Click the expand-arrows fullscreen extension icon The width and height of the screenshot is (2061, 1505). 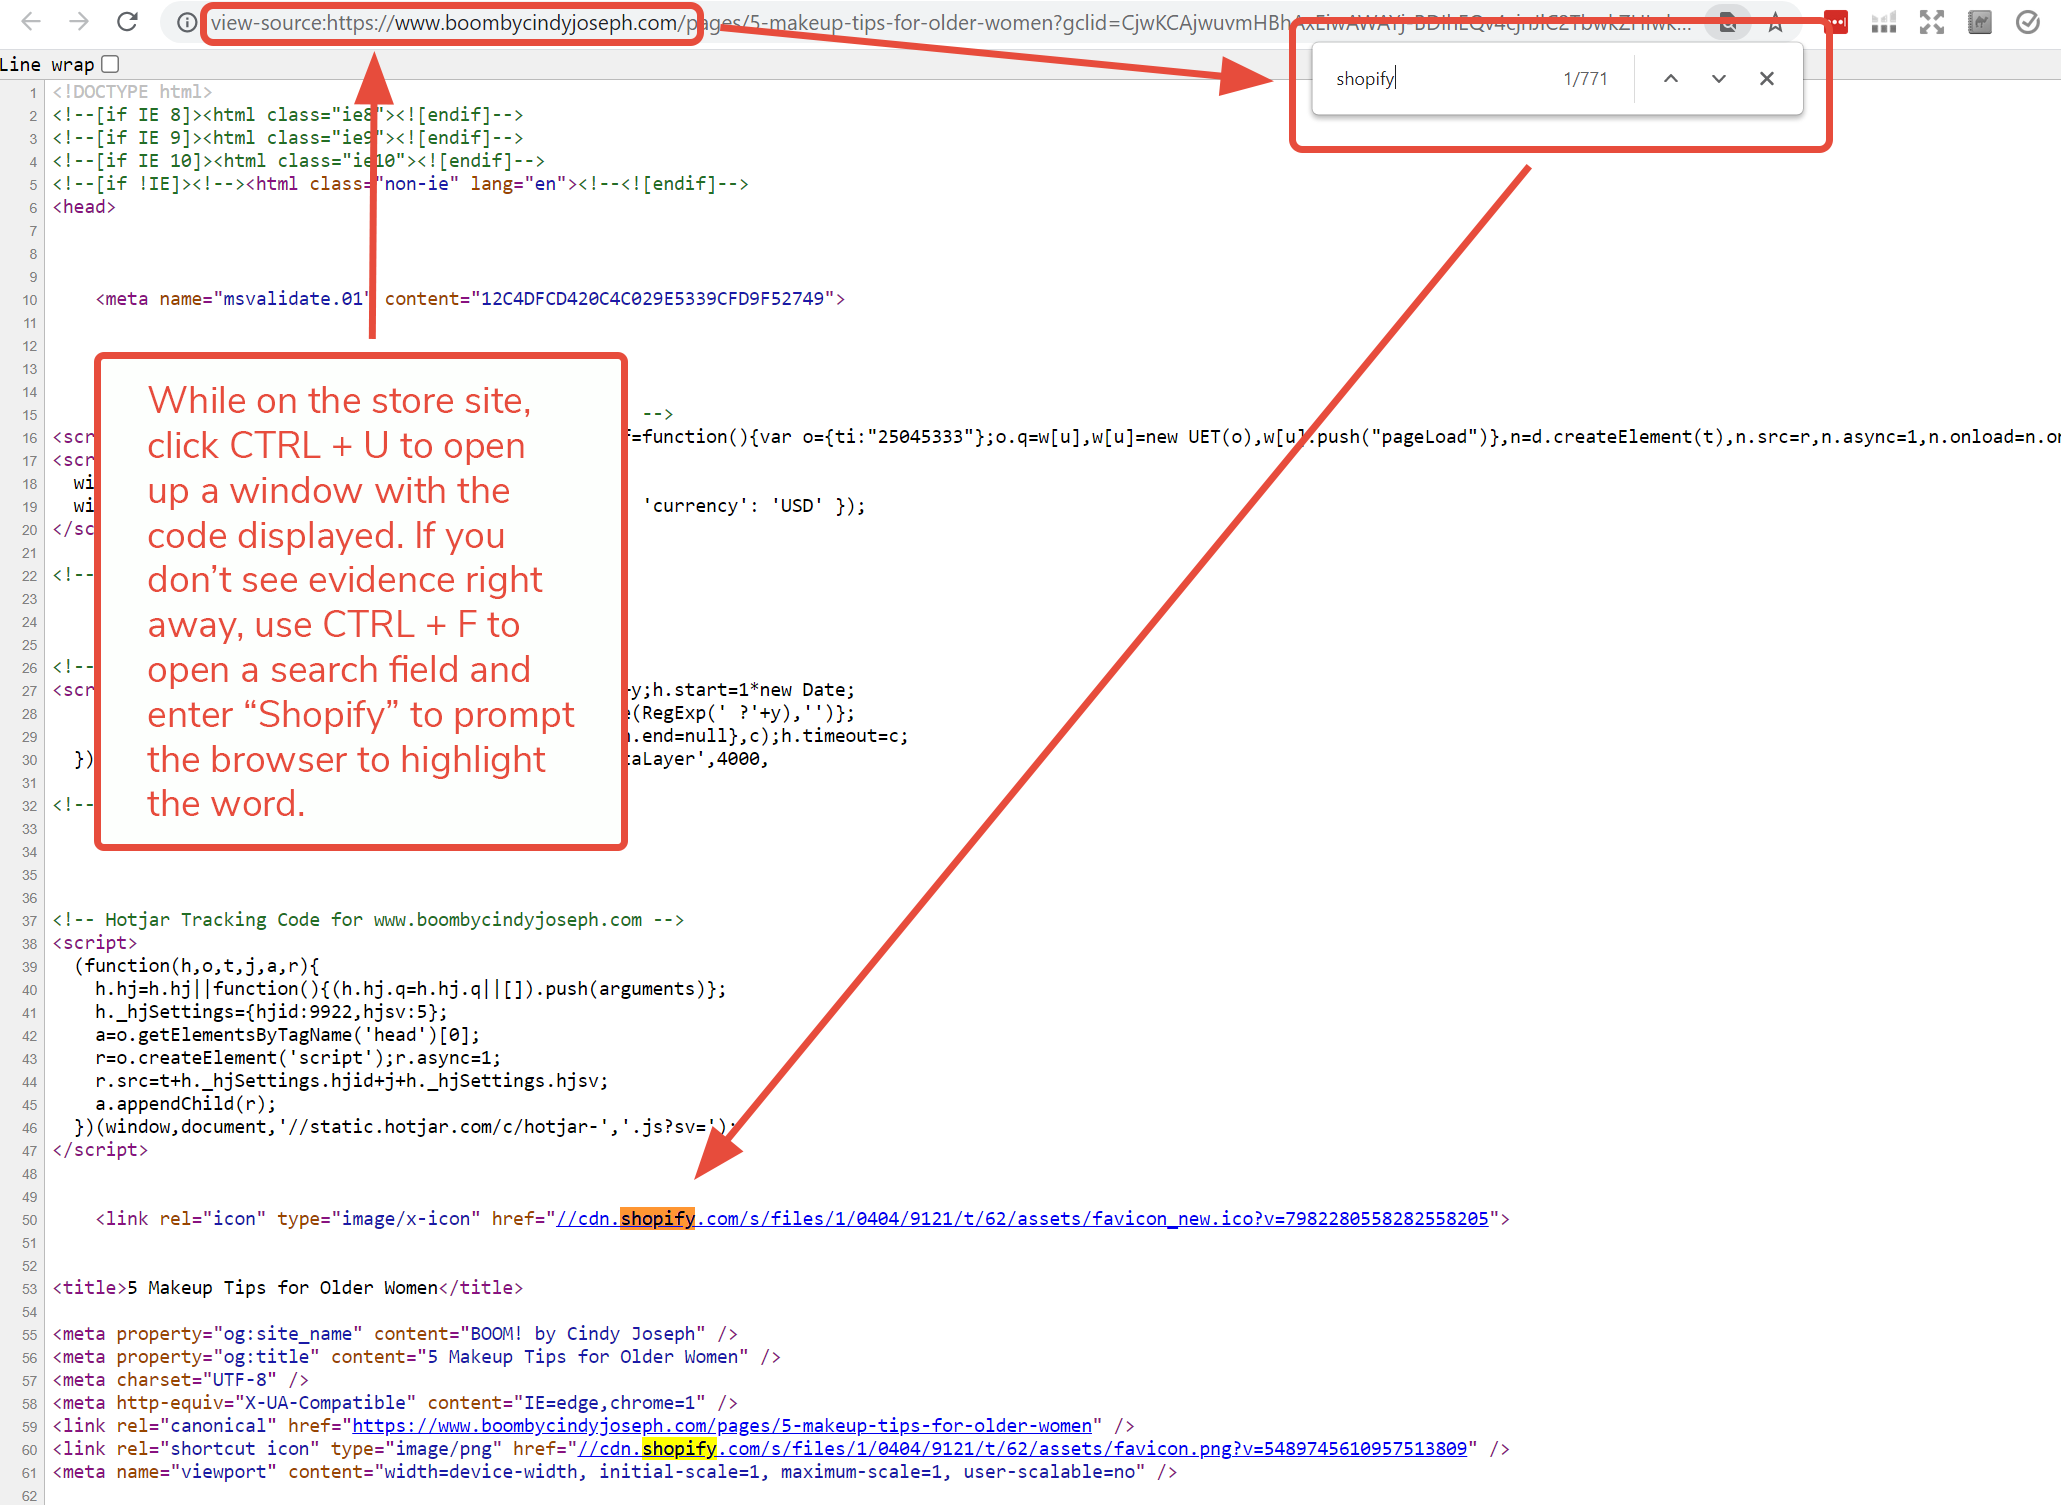click(x=1932, y=22)
